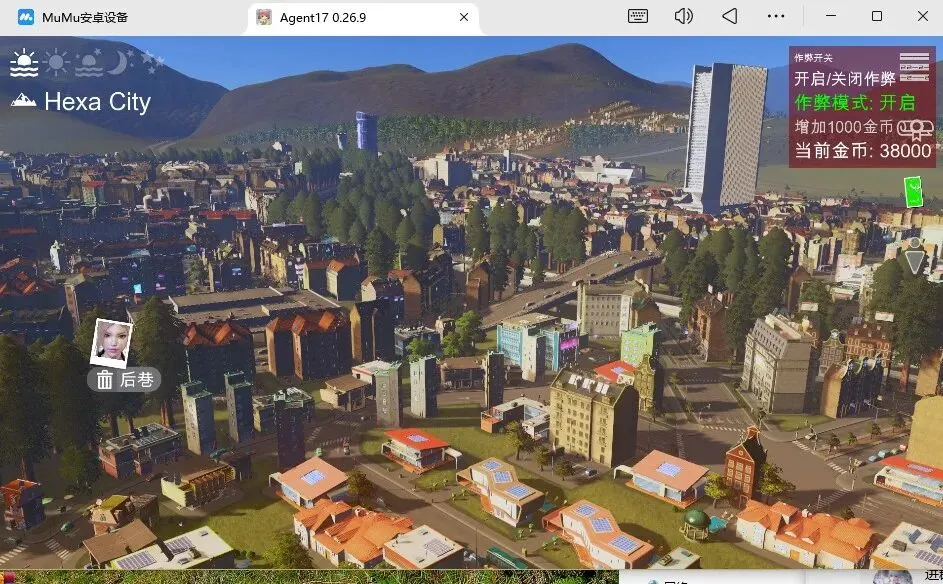The height and width of the screenshot is (584, 943).
Task: Switch to the Agent17 0.26.9 tab
Action: [363, 18]
